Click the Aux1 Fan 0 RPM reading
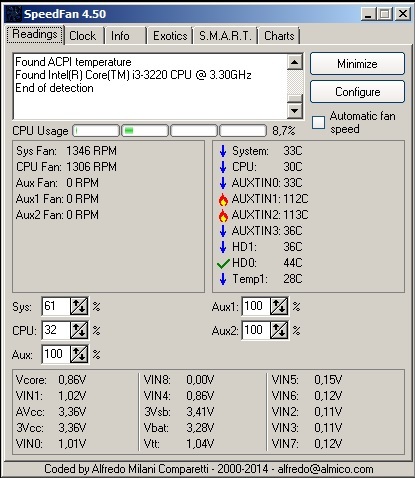Screen dimensions: 415x478 click(x=57, y=199)
